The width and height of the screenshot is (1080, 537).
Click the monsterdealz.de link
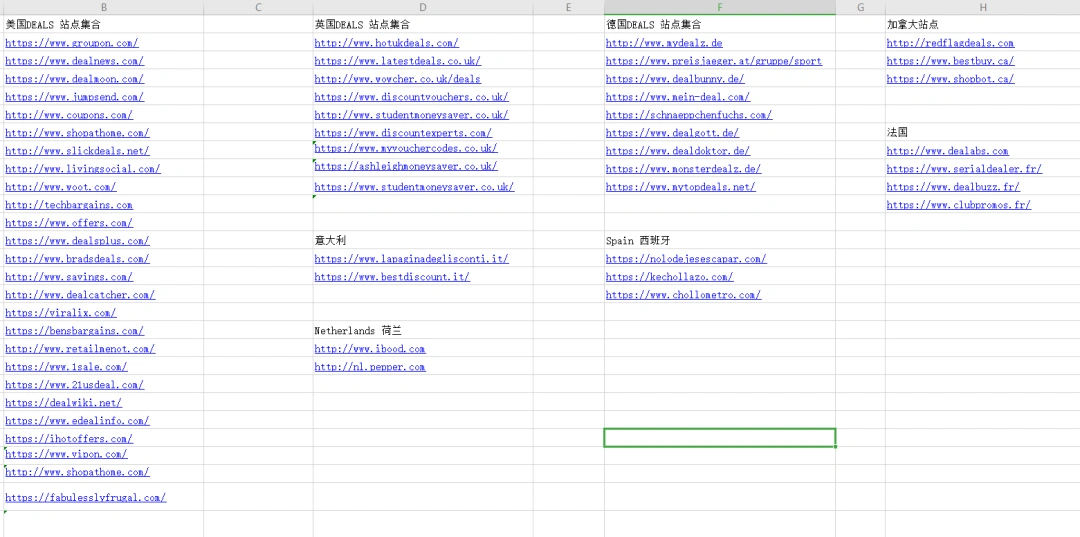[x=683, y=169]
